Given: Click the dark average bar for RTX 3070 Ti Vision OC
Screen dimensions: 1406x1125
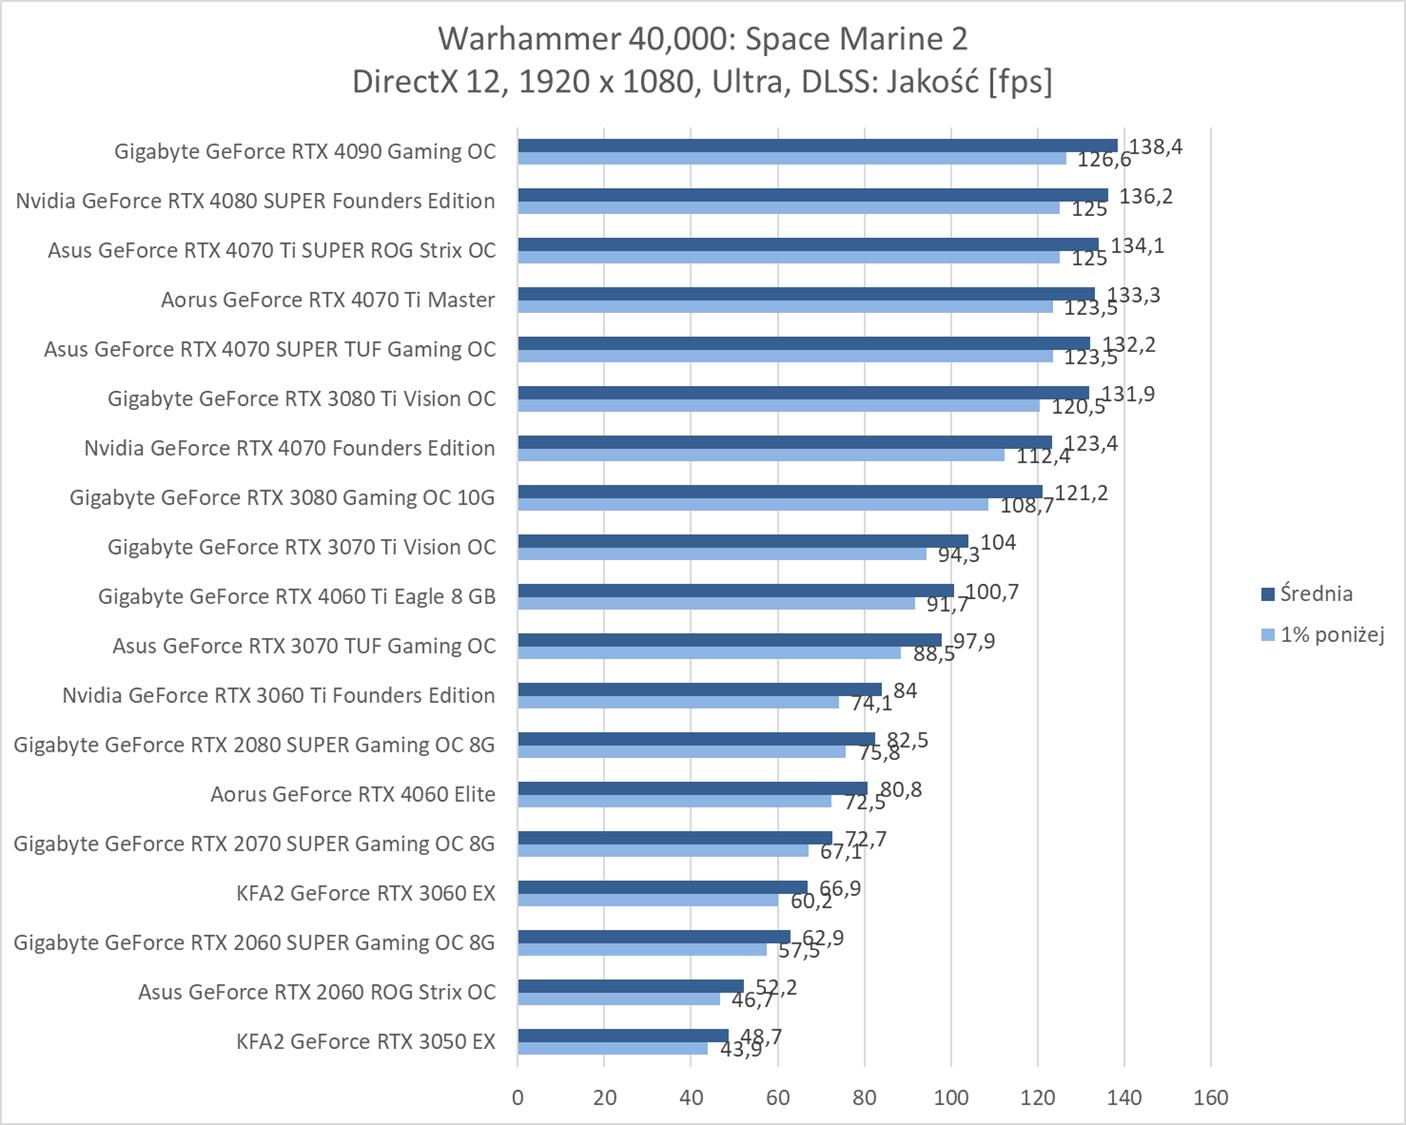Looking at the screenshot, I should pyautogui.click(x=742, y=541).
